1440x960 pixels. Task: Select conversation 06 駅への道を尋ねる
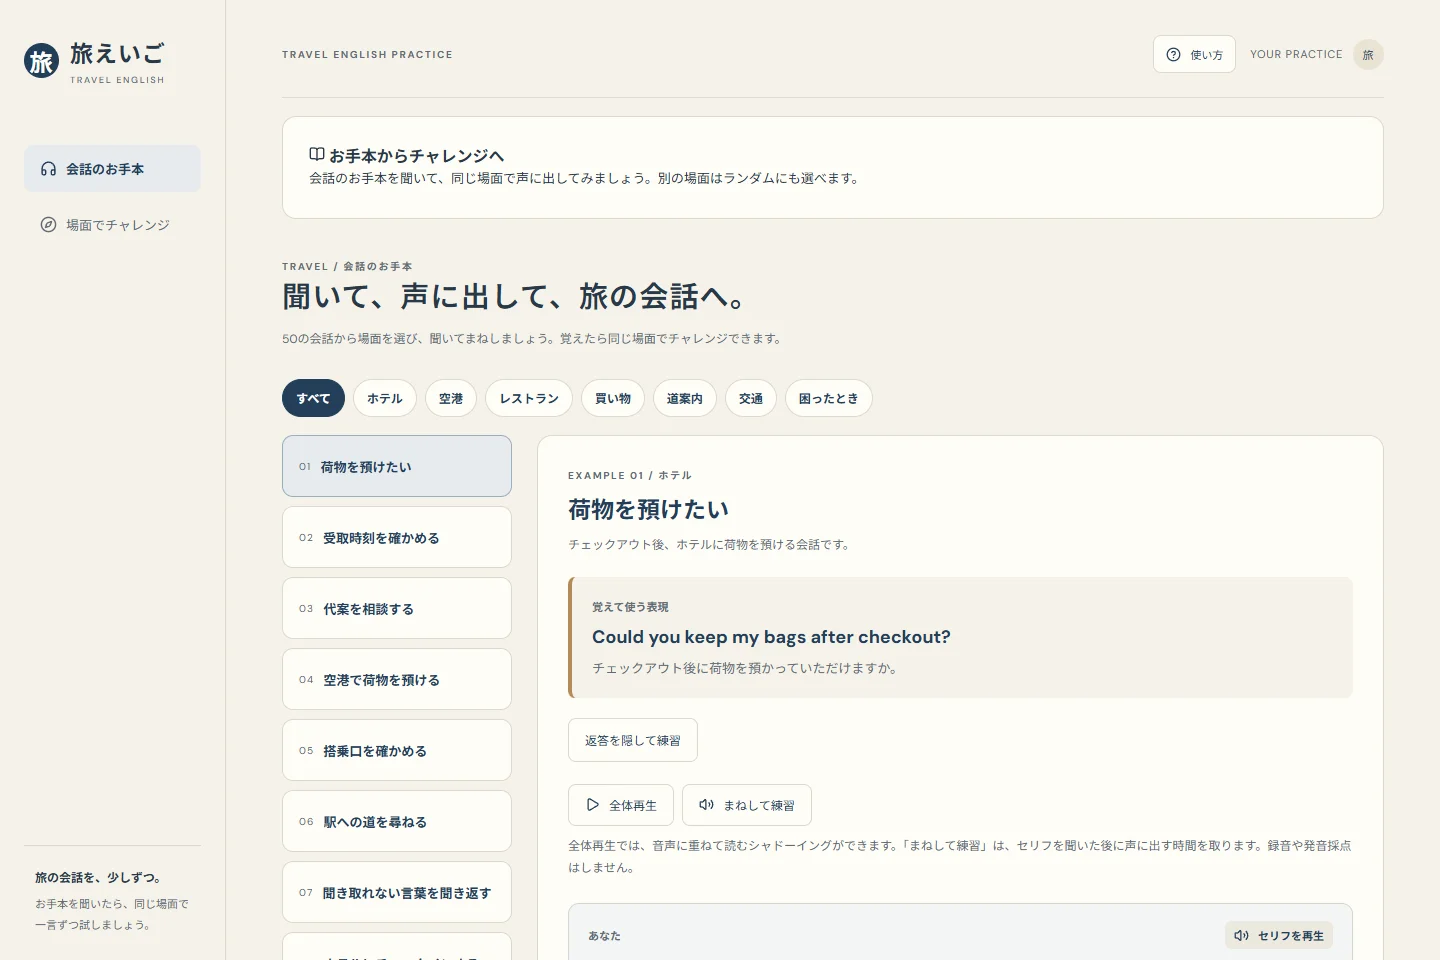point(397,821)
